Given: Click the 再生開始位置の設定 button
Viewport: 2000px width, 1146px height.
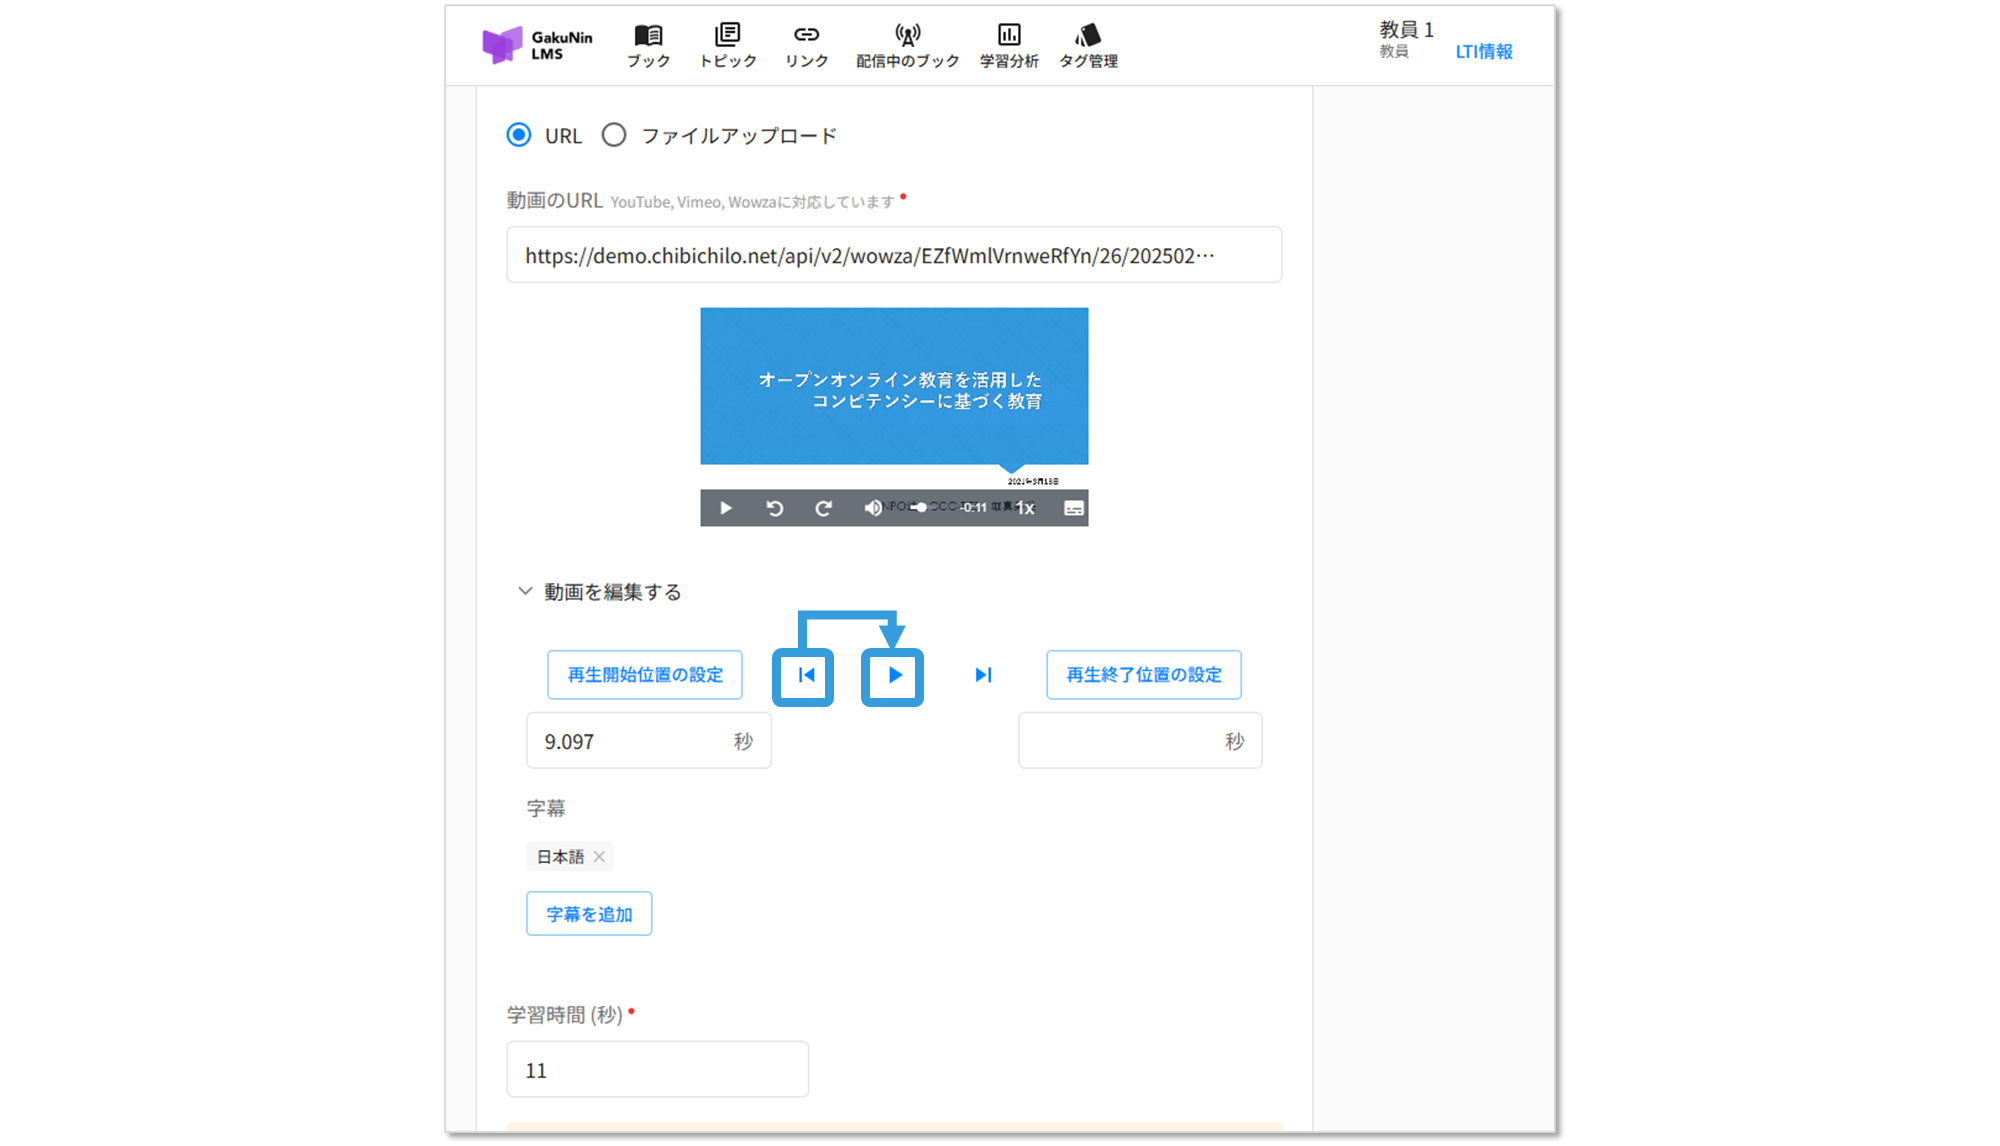Looking at the screenshot, I should coord(645,675).
